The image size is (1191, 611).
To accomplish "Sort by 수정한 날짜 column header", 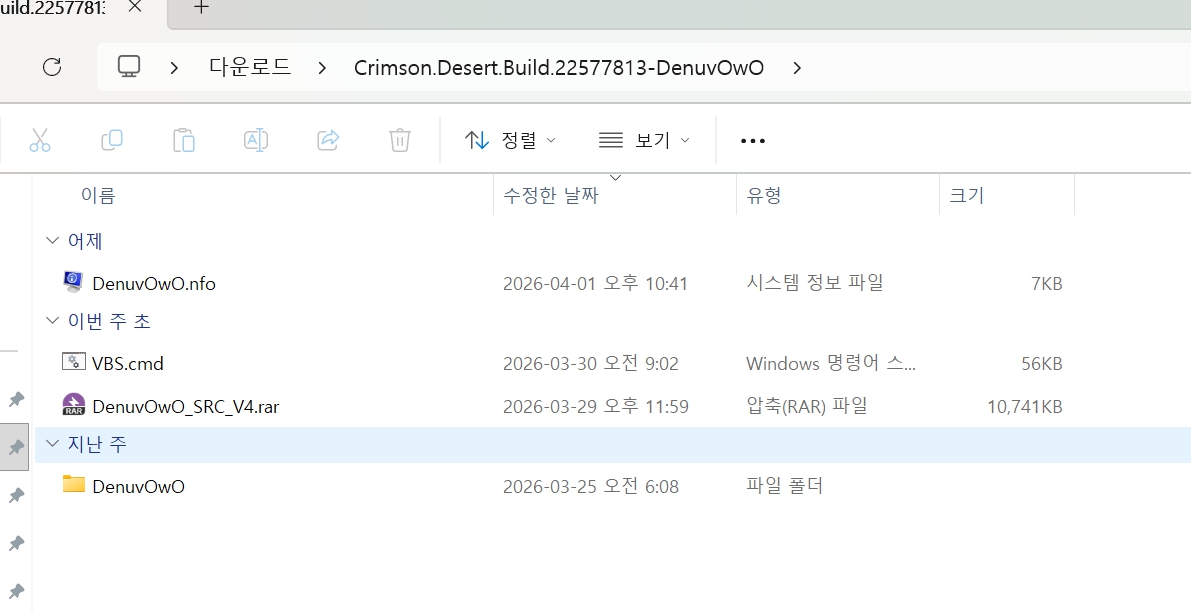I will (551, 196).
